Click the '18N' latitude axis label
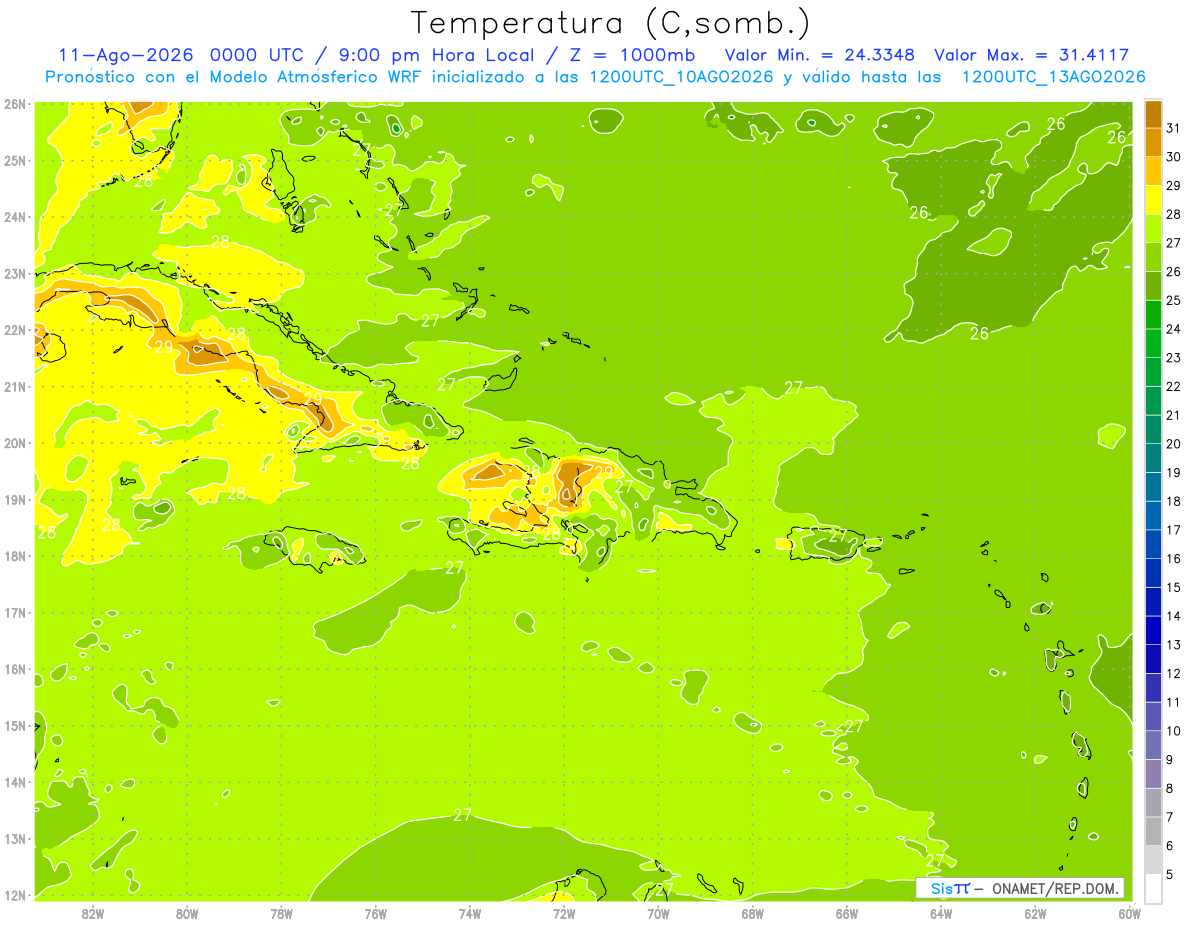The width and height of the screenshot is (1200, 927). point(15,556)
